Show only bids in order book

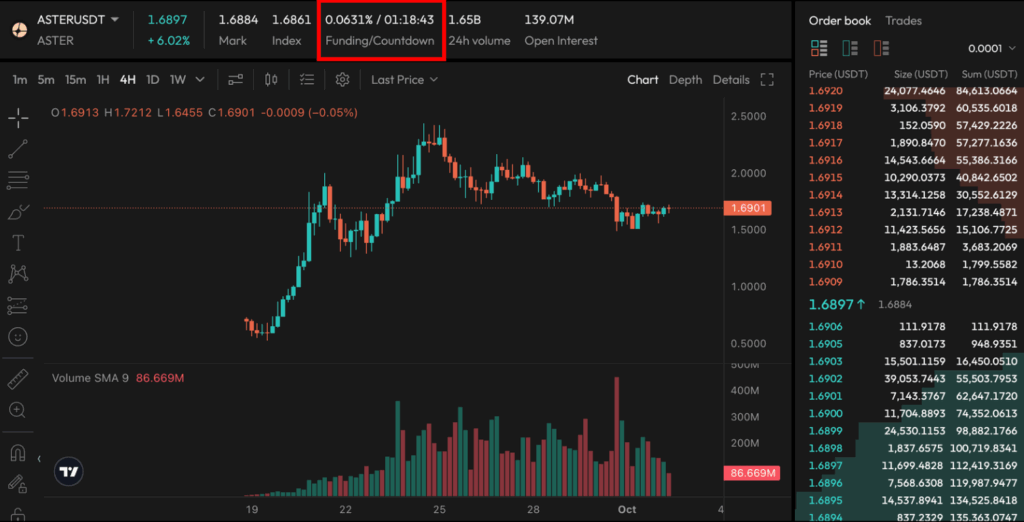pyautogui.click(x=851, y=48)
